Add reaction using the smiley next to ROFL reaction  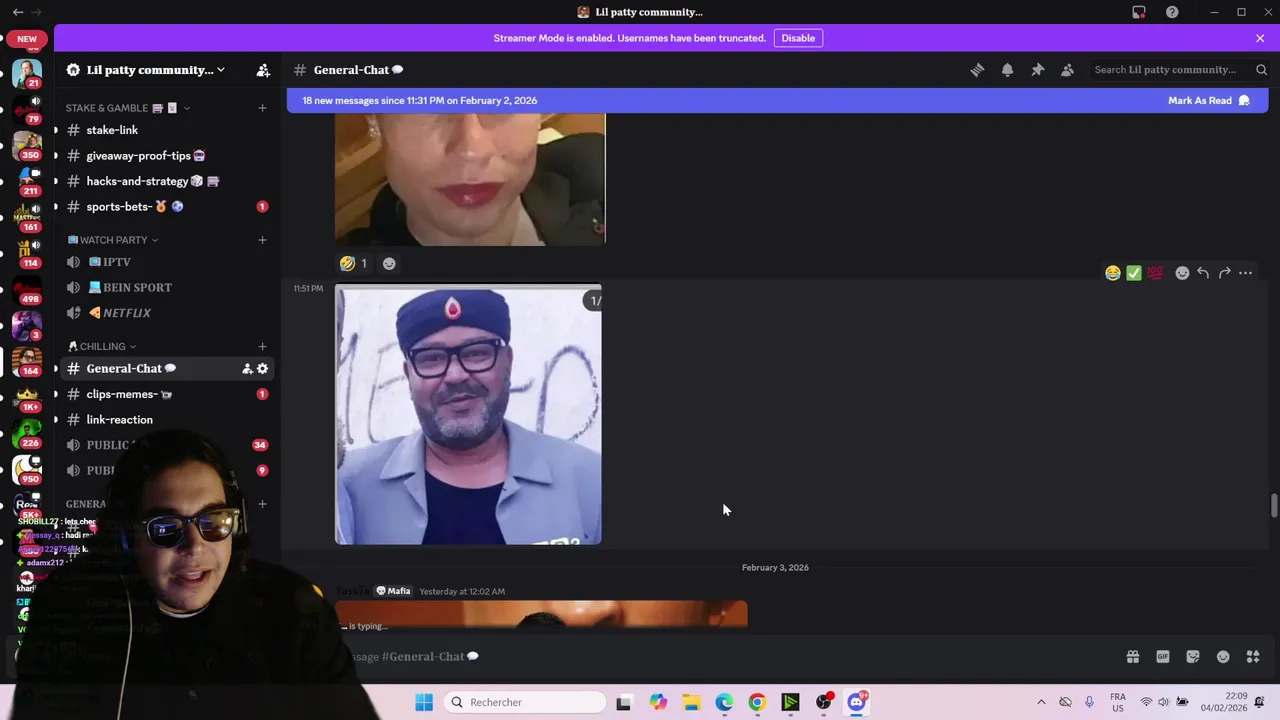389,264
